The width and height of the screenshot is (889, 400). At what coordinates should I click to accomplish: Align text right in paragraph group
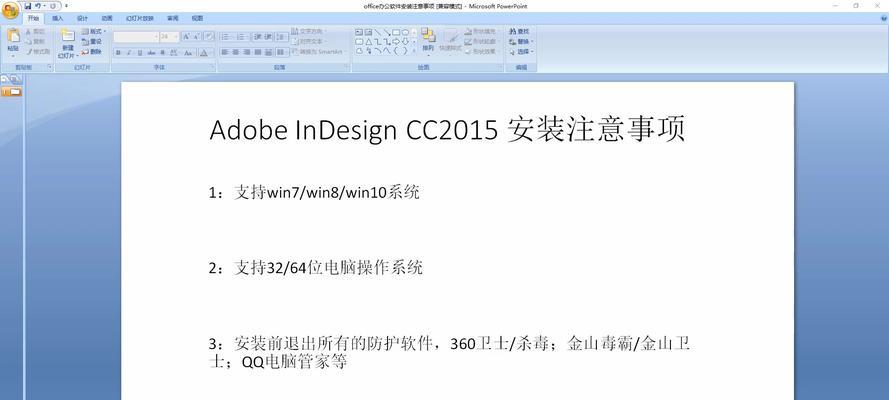pos(247,52)
